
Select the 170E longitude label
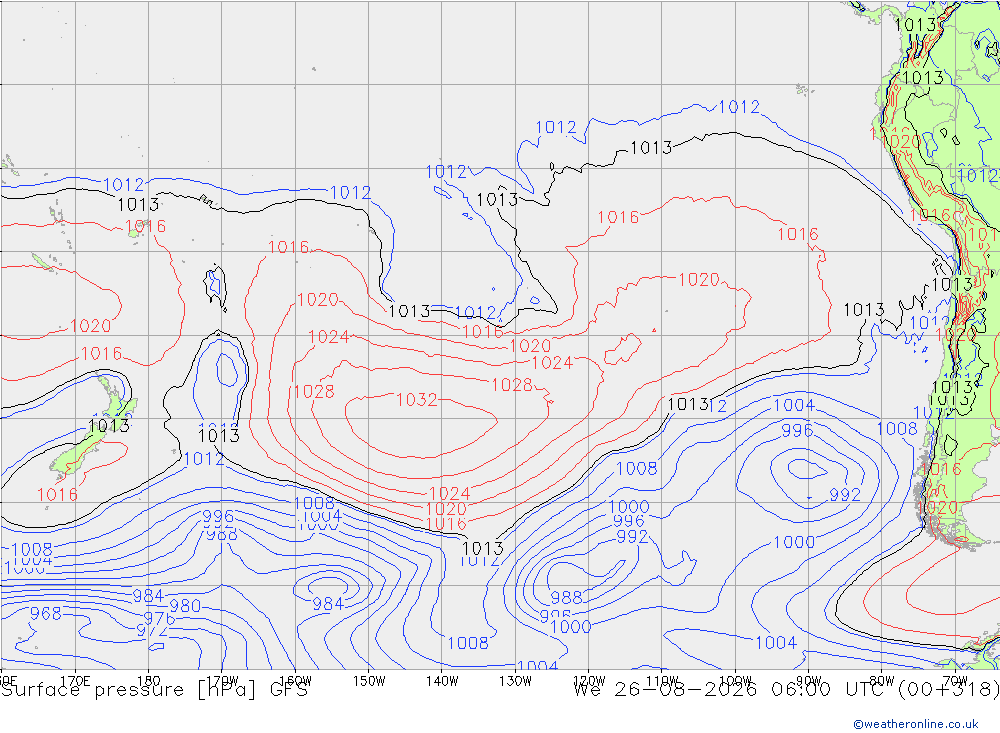coord(75,680)
